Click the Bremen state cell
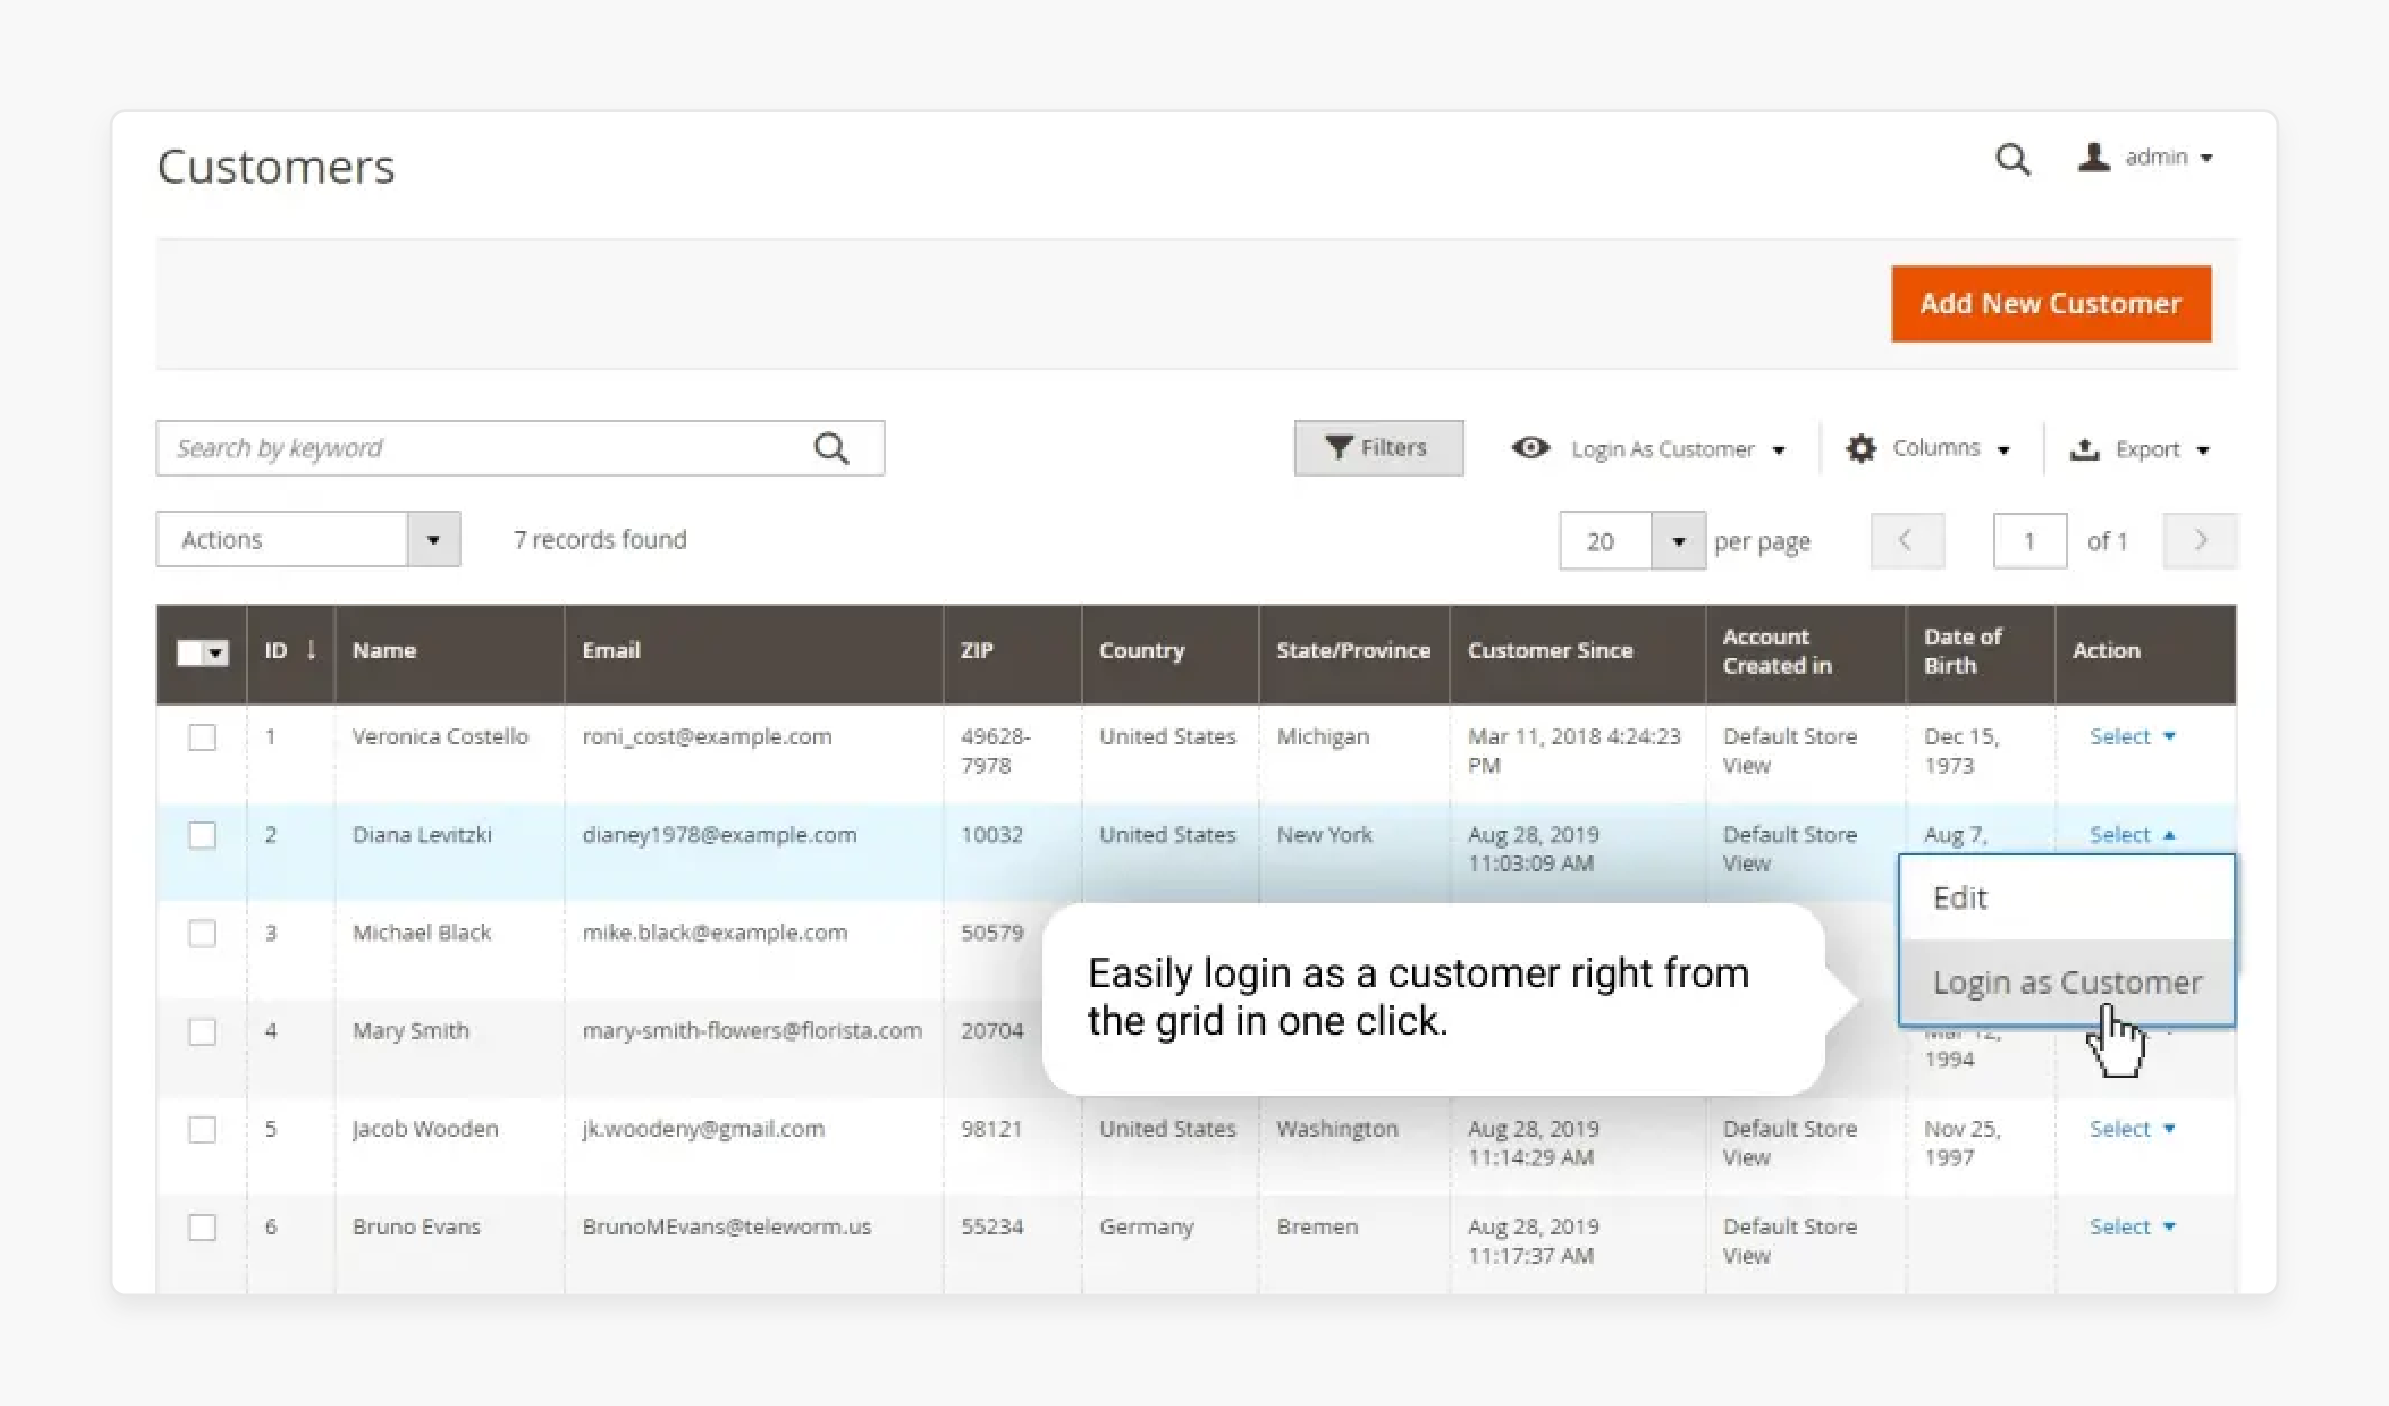This screenshot has height=1406, width=2389. pos(1317,1226)
